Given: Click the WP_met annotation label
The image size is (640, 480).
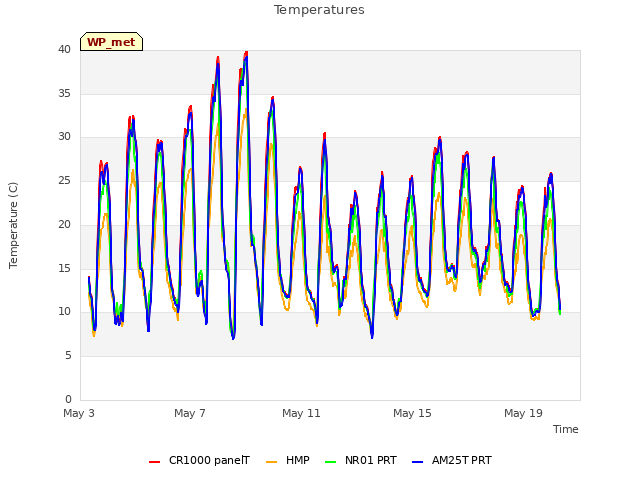Looking at the screenshot, I should coord(111,42).
